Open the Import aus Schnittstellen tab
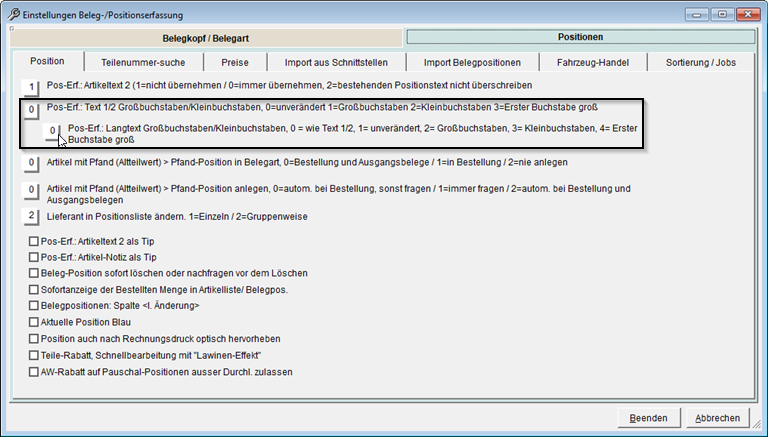The image size is (768, 437). point(336,63)
